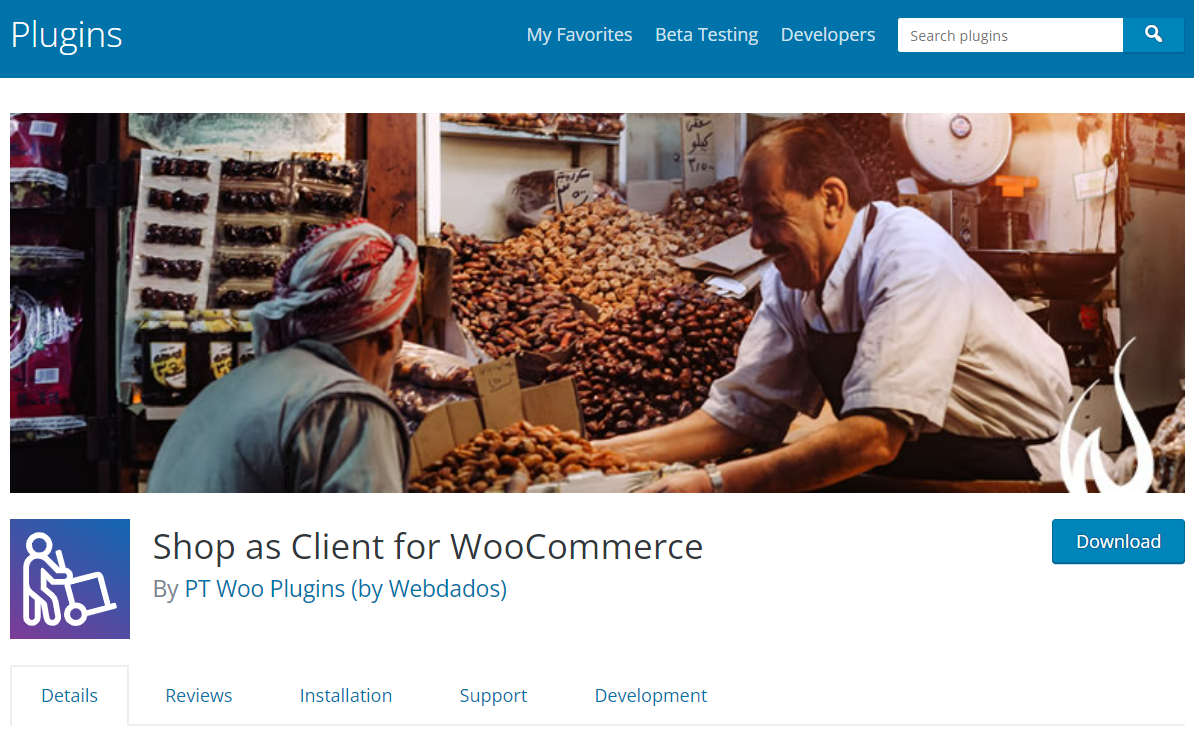
Task: Click the Shop as Client plugin icon
Action: click(70, 579)
